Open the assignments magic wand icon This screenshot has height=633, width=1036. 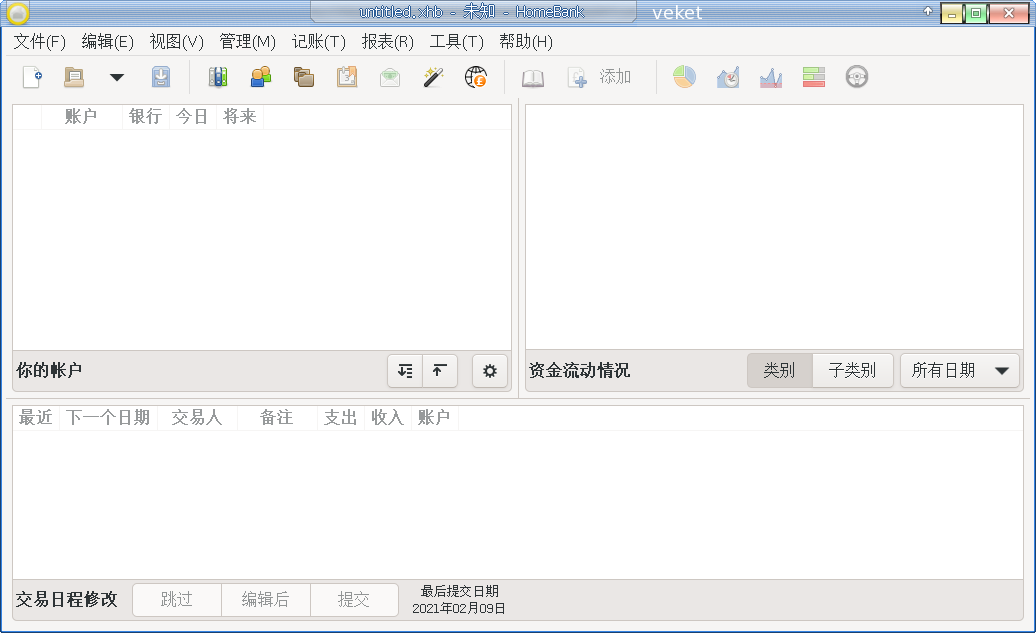click(433, 77)
